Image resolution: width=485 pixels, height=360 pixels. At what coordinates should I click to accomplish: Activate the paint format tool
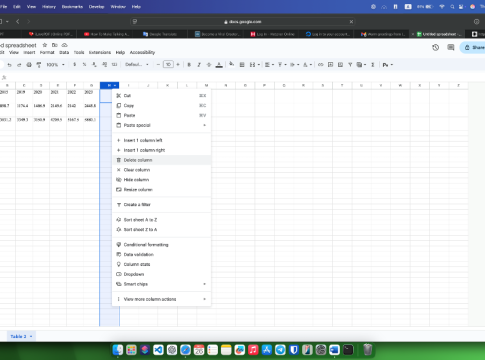click(39, 65)
